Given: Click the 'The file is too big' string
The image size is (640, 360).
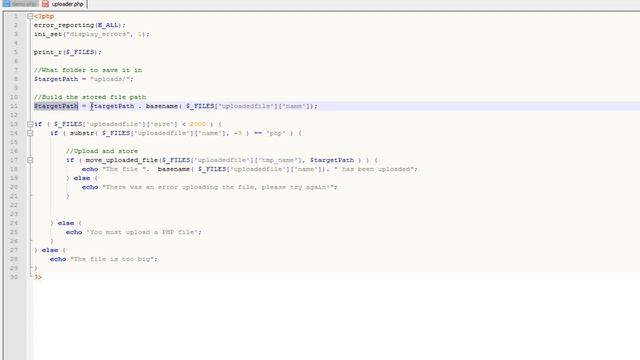Looking at the screenshot, I should coord(112,259).
